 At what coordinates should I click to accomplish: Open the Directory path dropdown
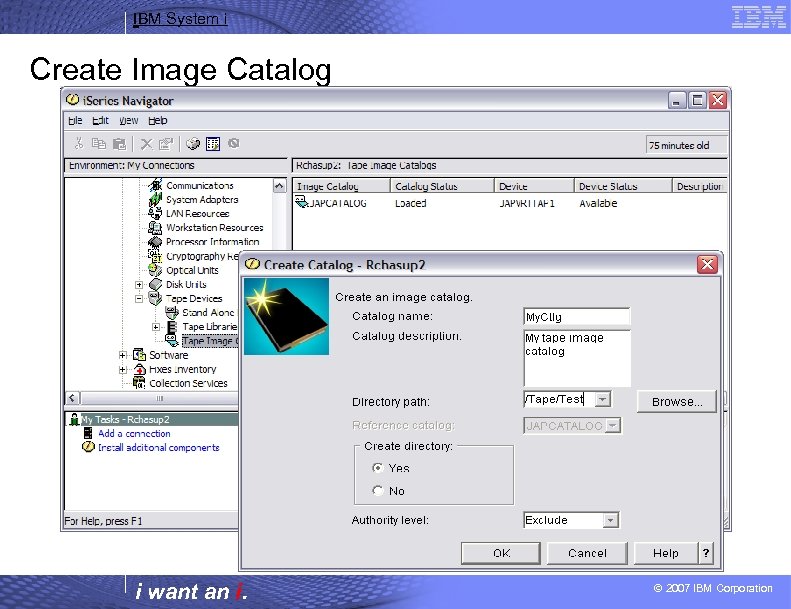(x=602, y=399)
